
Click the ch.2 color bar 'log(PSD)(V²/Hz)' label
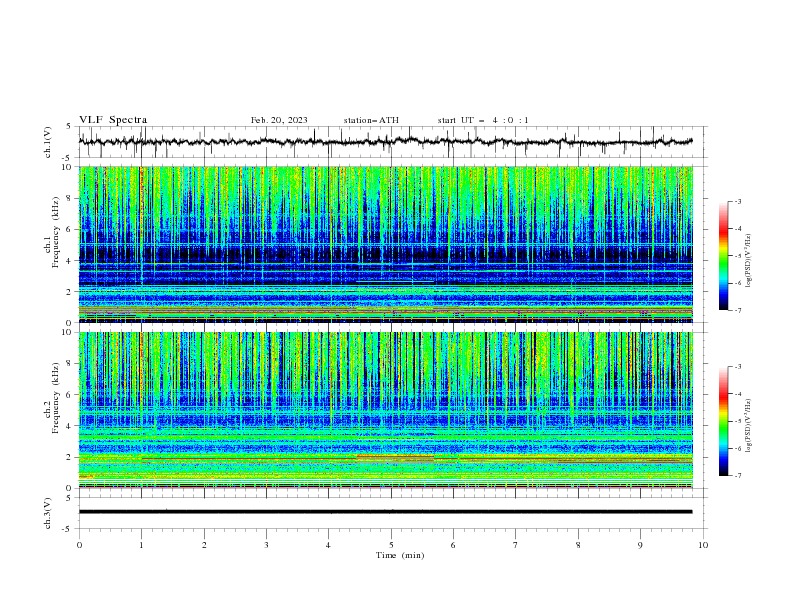point(749,425)
